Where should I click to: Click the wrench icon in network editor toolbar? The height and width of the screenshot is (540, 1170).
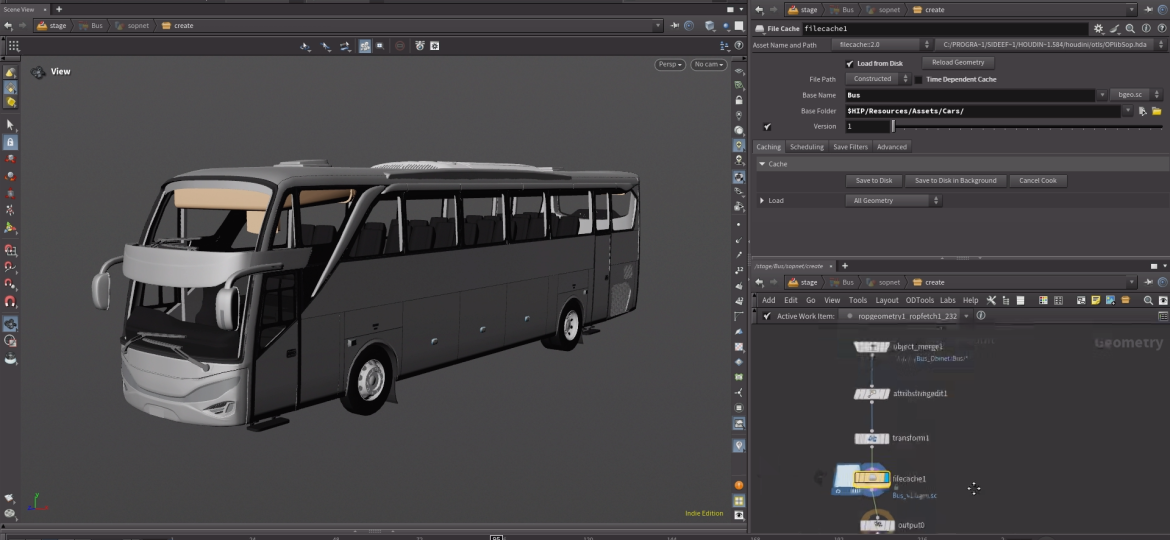991,300
